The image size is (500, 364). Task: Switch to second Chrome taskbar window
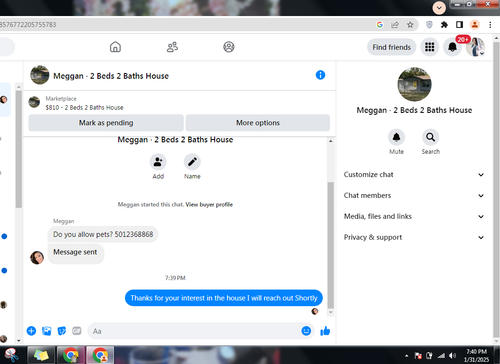point(100,355)
